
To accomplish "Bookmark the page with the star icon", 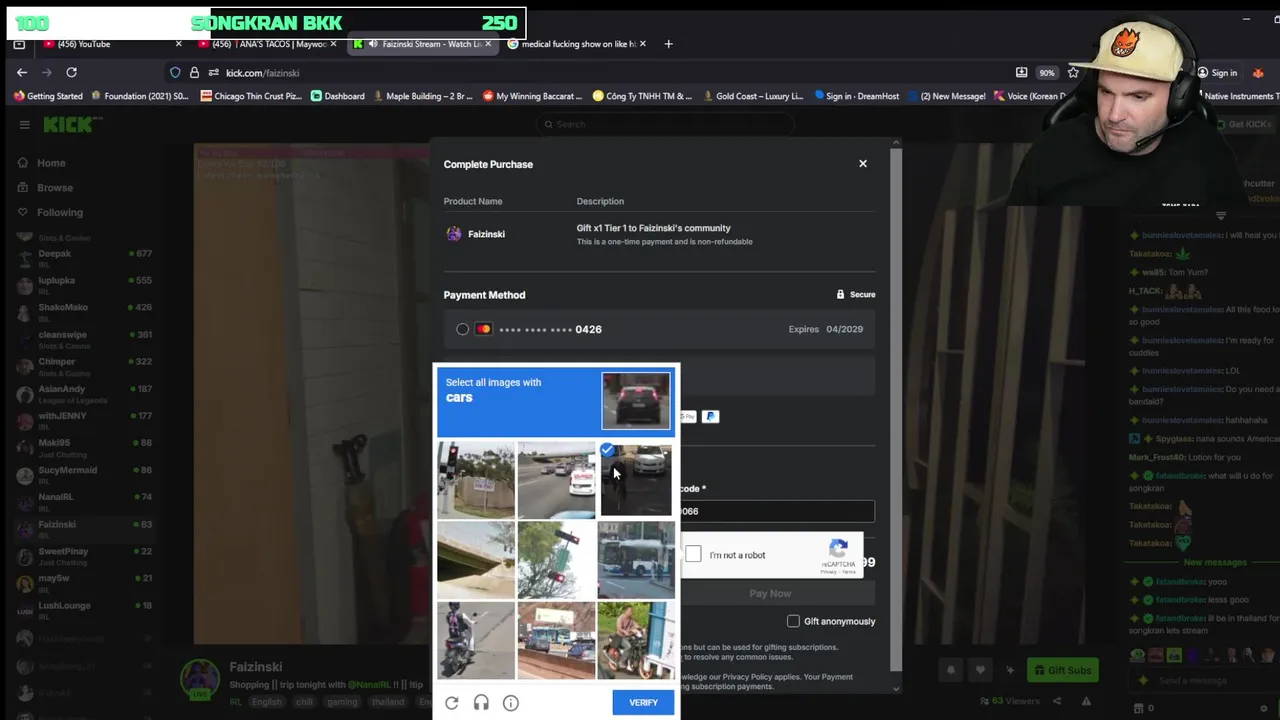I will [x=1073, y=72].
